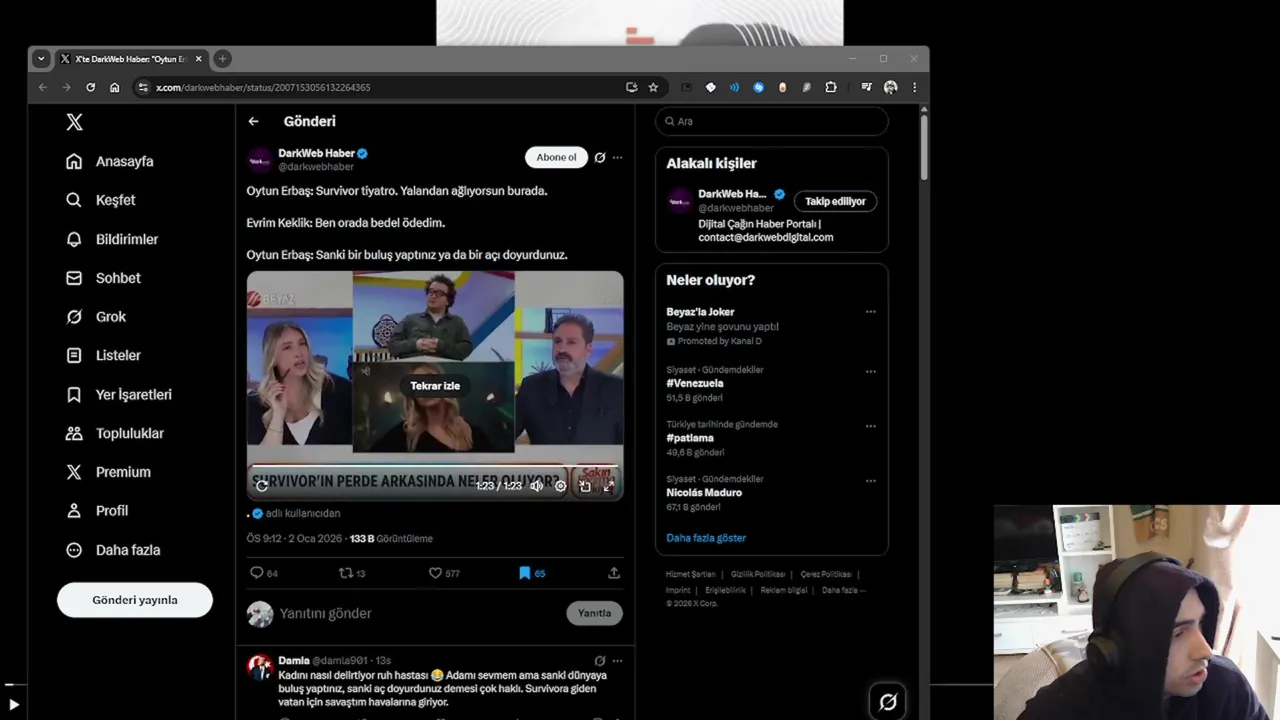
Task: Open Hizmet Şartları footer link
Action: (x=691, y=575)
